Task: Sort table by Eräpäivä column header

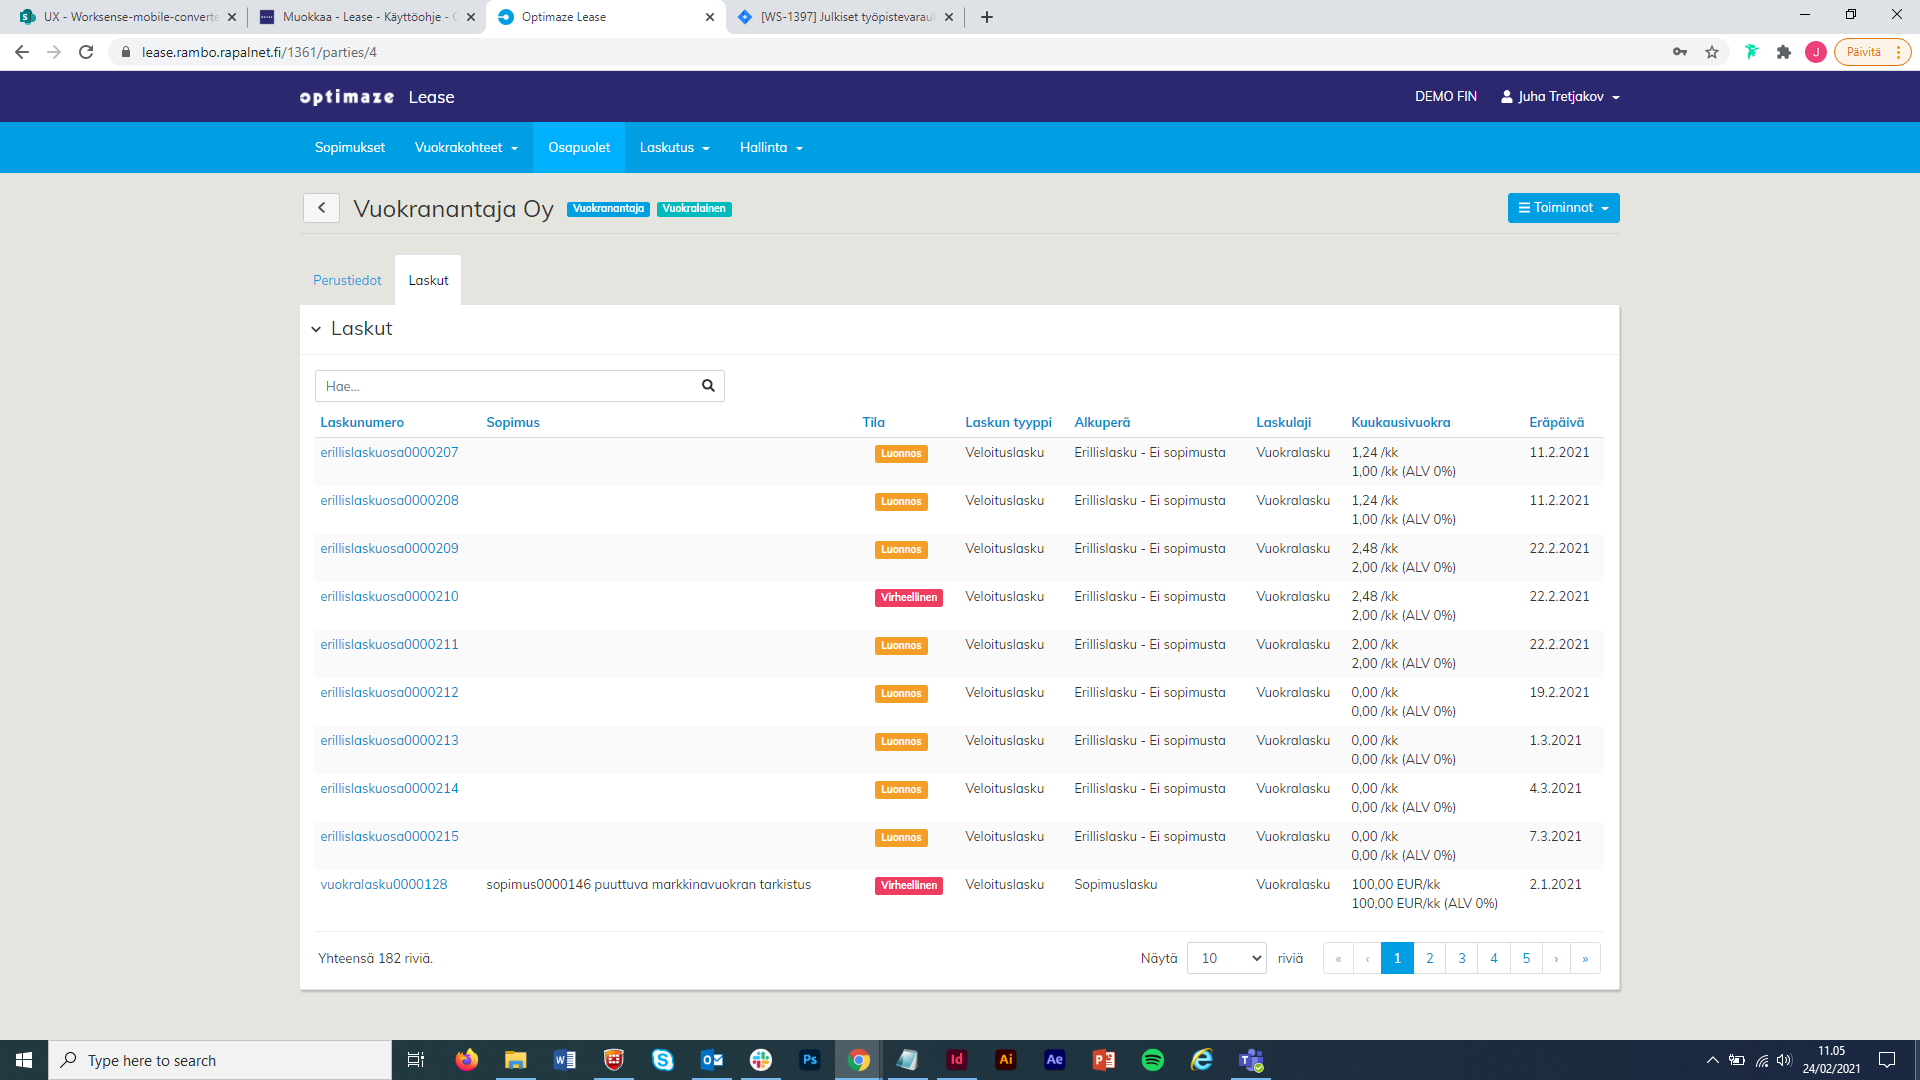Action: pyautogui.click(x=1556, y=423)
